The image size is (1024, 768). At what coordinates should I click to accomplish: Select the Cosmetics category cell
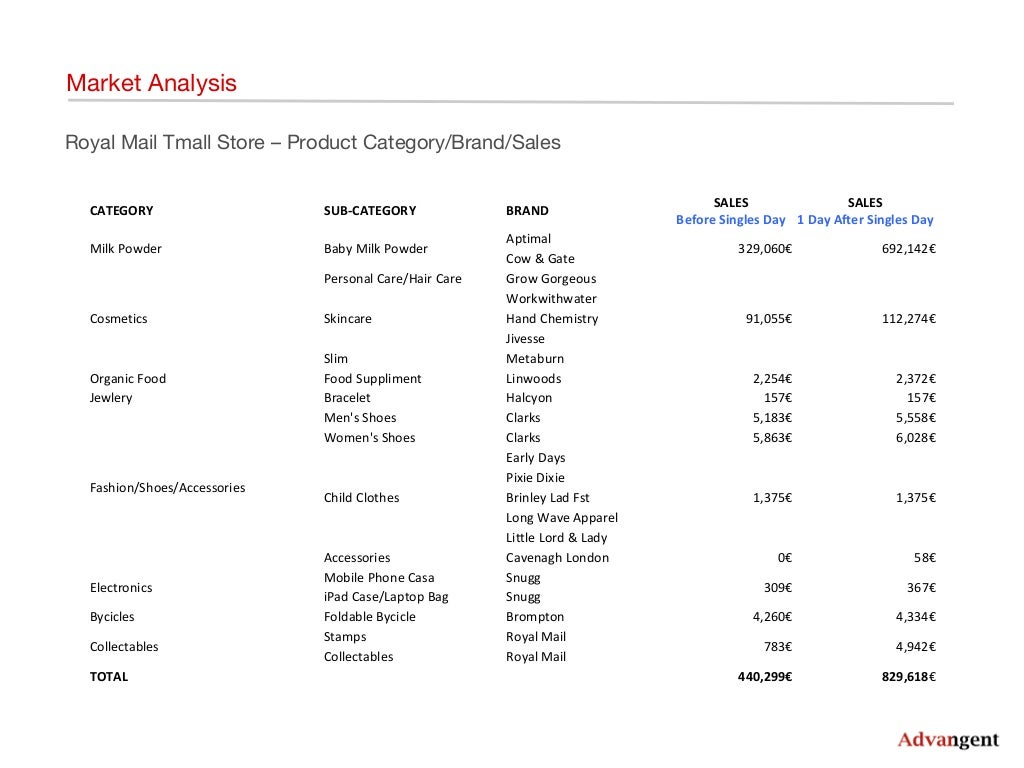(118, 319)
